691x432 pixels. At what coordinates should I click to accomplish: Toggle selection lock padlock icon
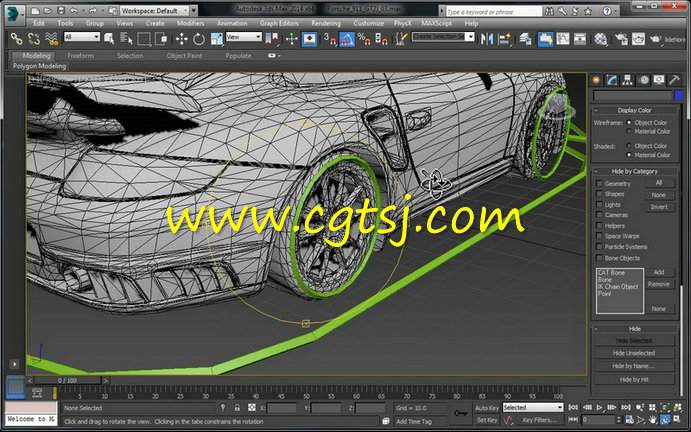point(237,408)
